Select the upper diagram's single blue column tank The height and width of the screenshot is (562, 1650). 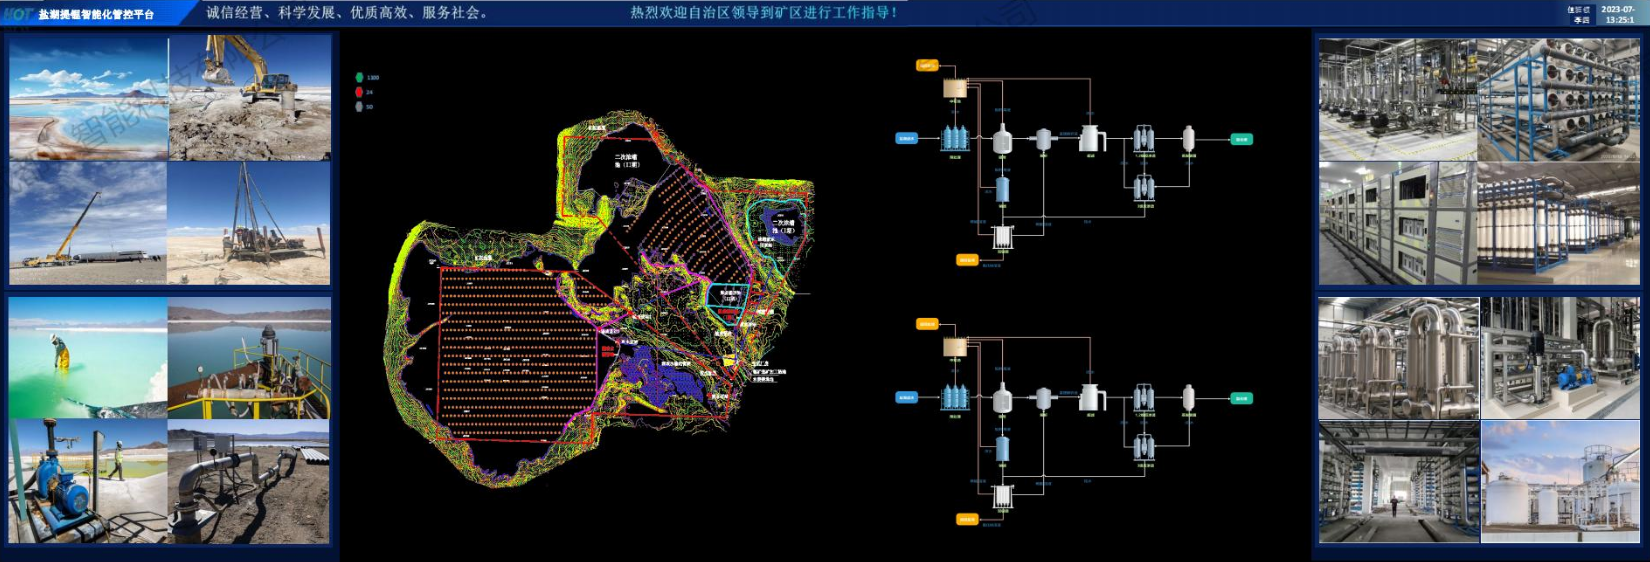coord(1002,189)
